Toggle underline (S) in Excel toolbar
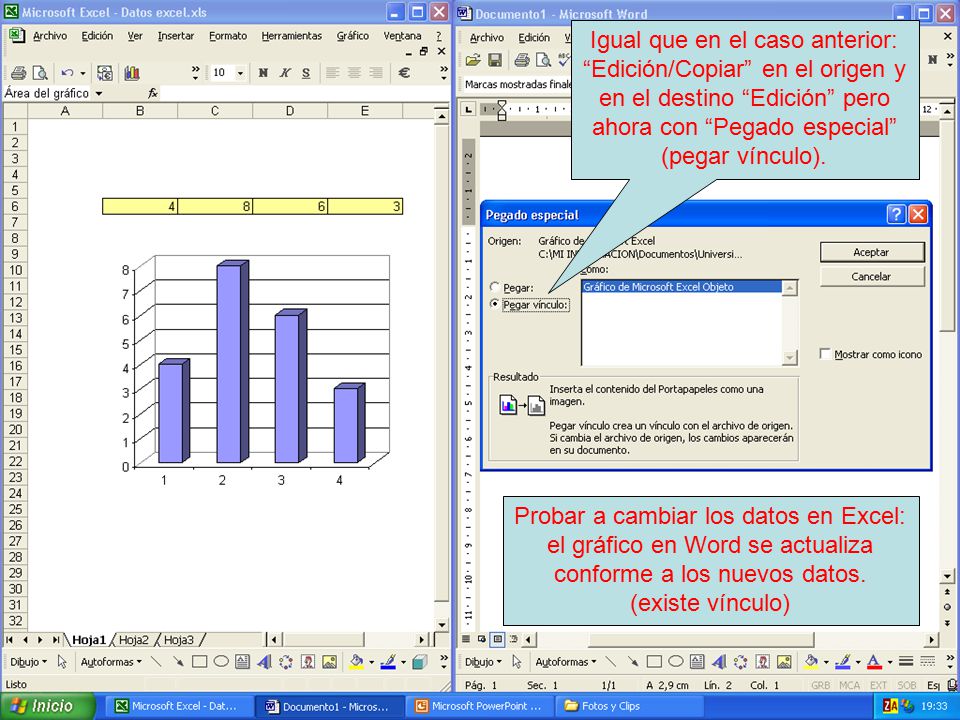960x720 pixels. 306,73
